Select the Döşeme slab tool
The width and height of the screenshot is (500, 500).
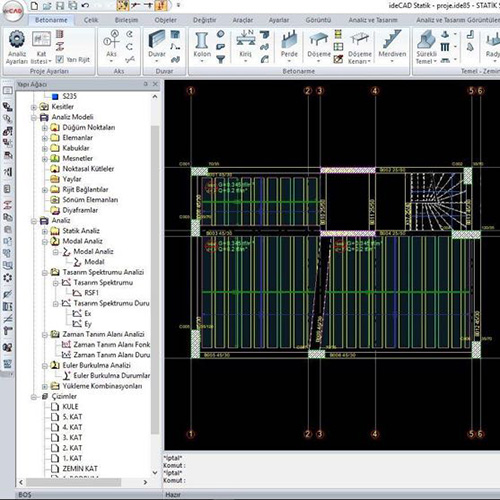[x=319, y=46]
